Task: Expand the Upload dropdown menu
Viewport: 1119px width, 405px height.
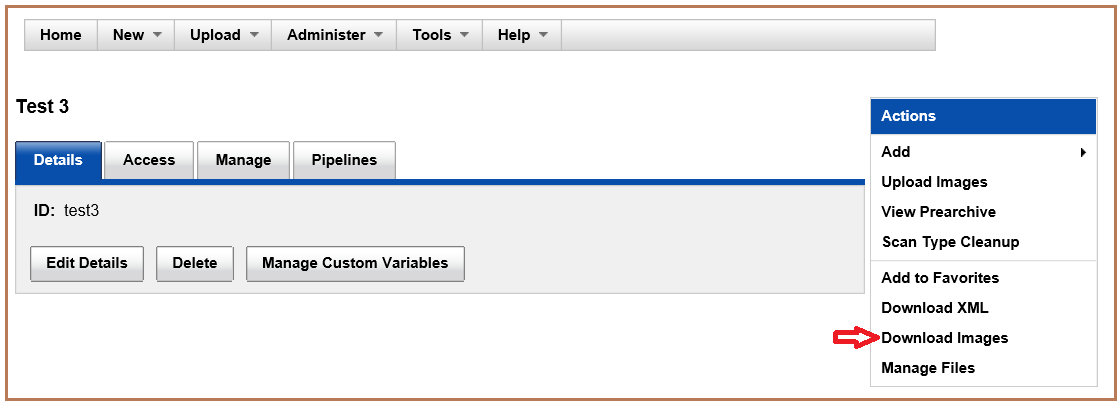Action: pyautogui.click(x=224, y=35)
